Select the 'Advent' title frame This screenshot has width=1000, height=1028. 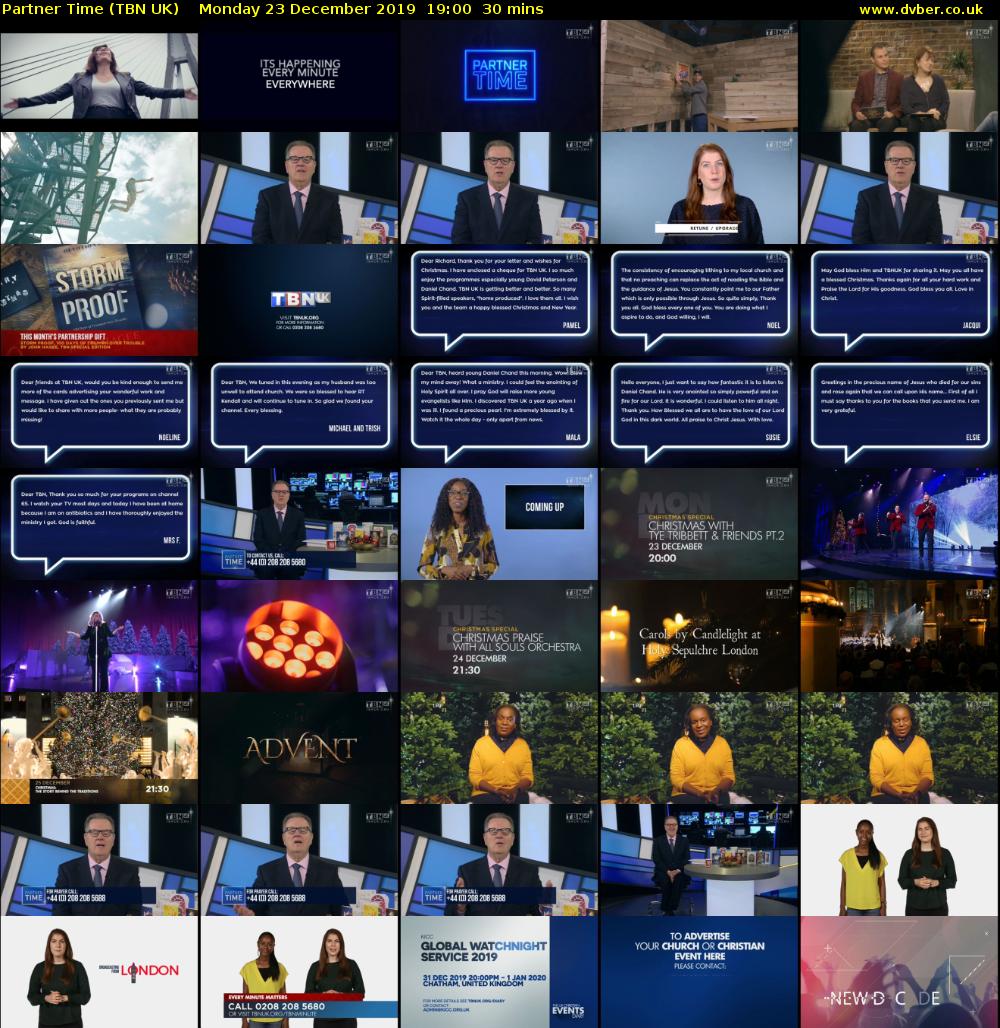click(300, 748)
